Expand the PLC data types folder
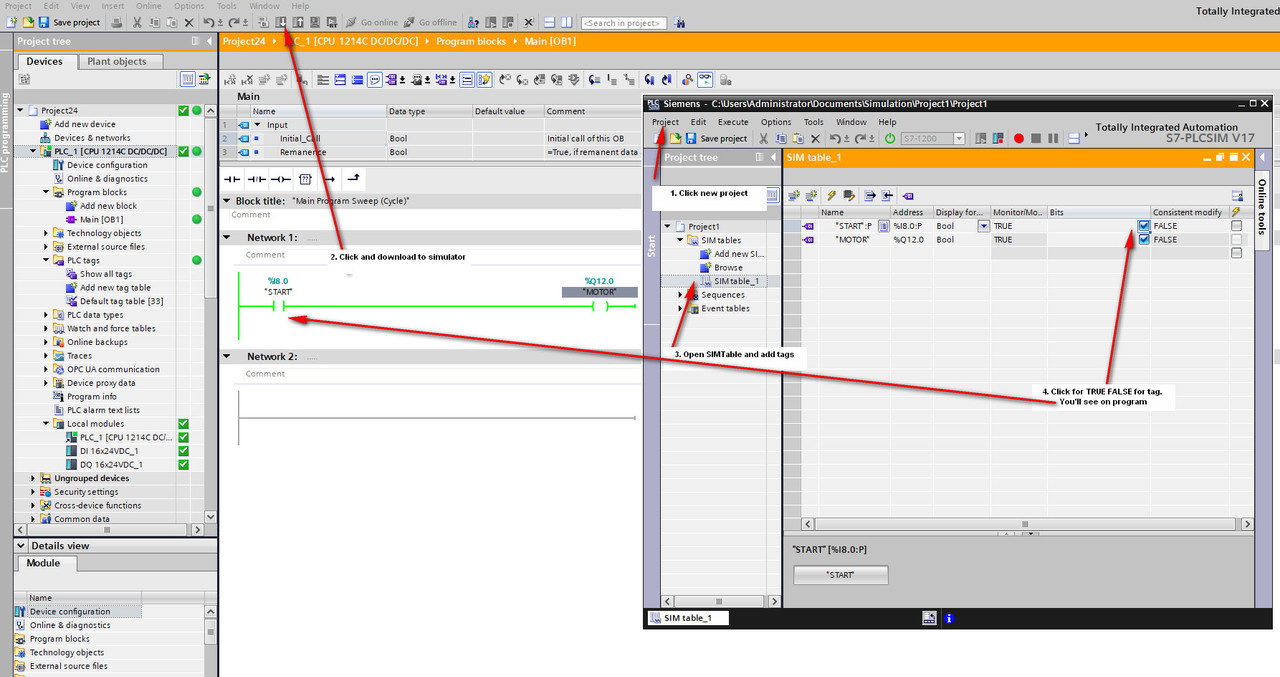The height and width of the screenshot is (677, 1280). pos(46,315)
